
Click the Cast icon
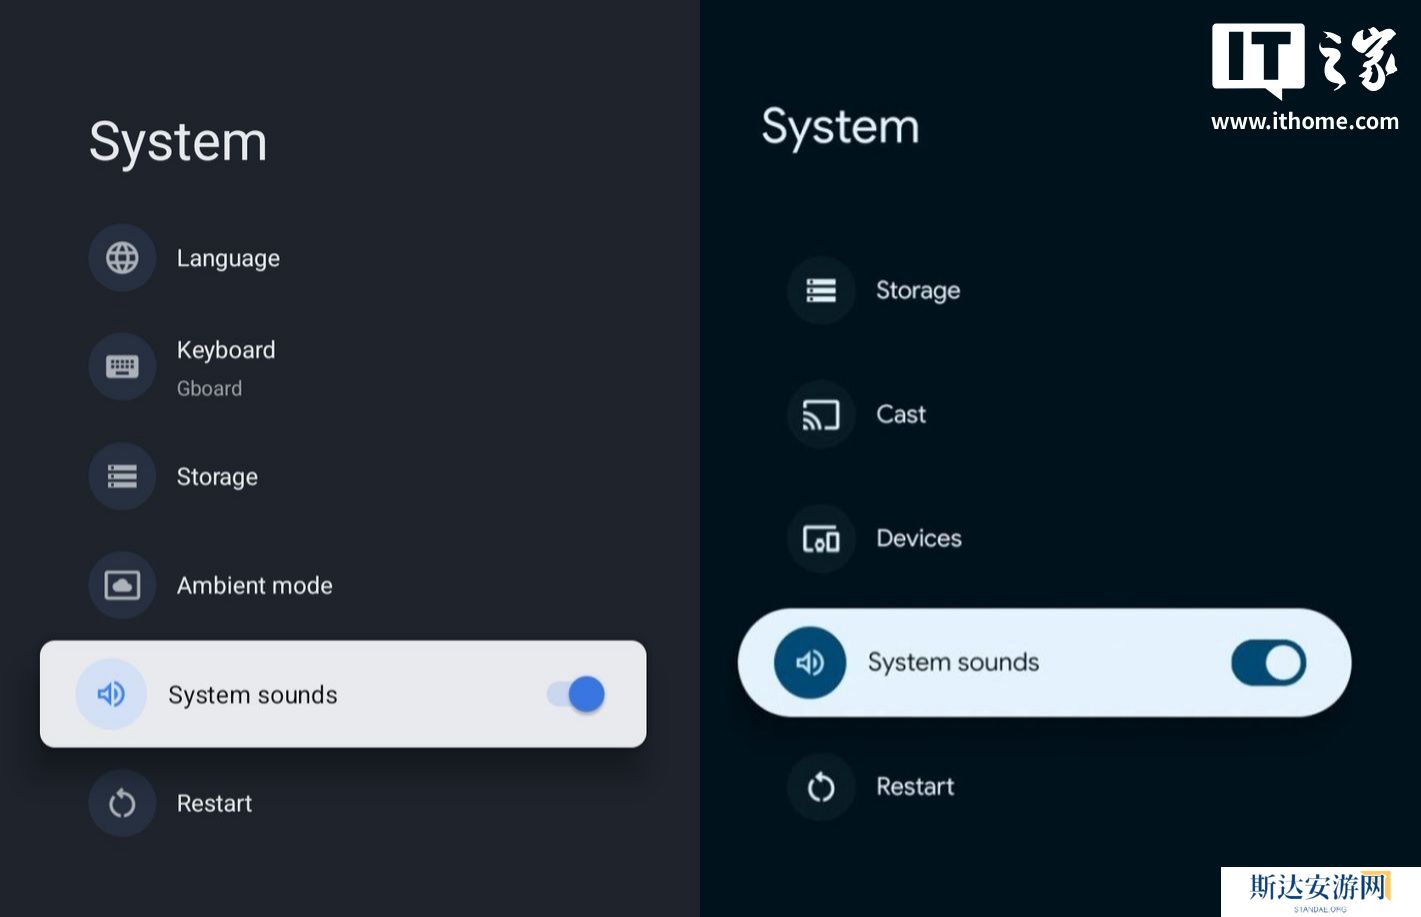point(821,414)
